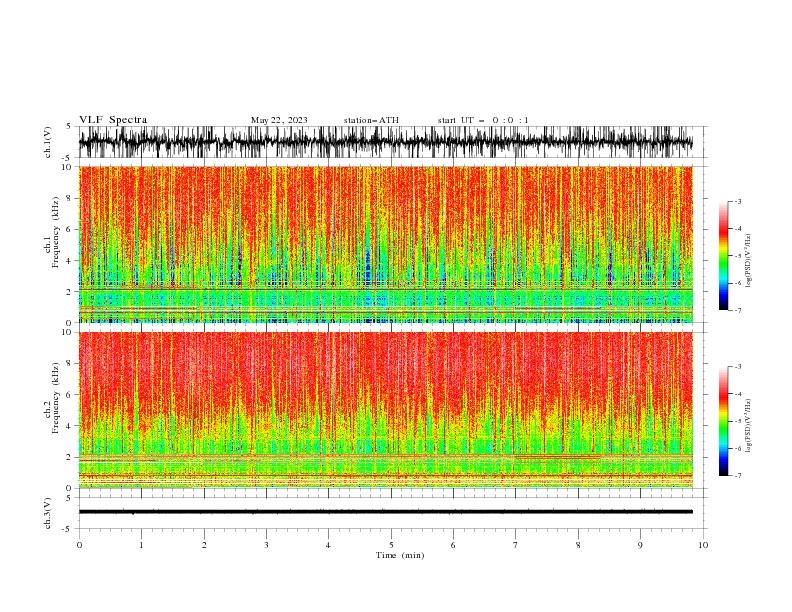Click inside the ch.2 spectrogram panel
Viewport: 792px width, 612px height.
tap(385, 410)
